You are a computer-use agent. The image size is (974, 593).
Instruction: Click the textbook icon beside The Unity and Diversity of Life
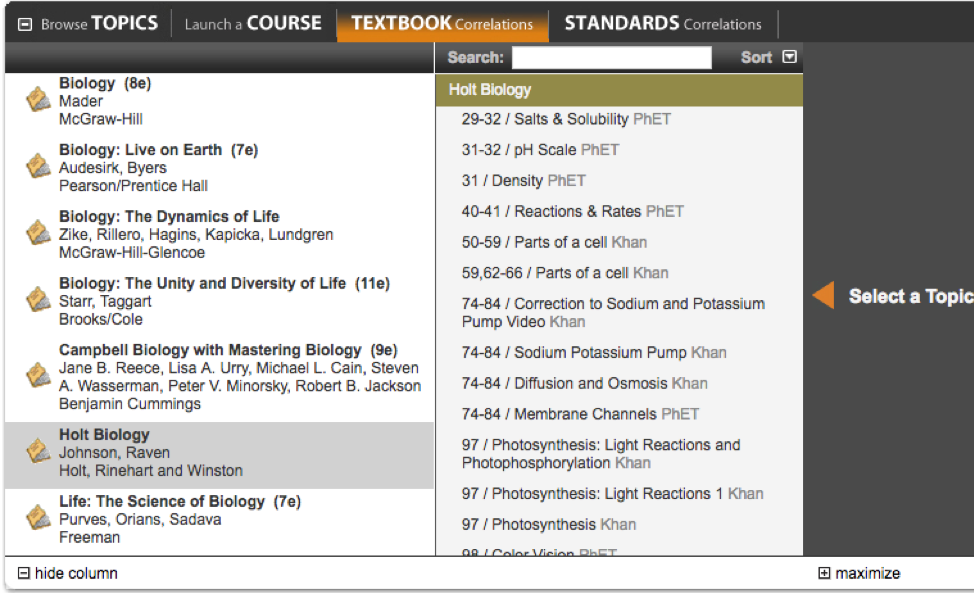[x=38, y=300]
